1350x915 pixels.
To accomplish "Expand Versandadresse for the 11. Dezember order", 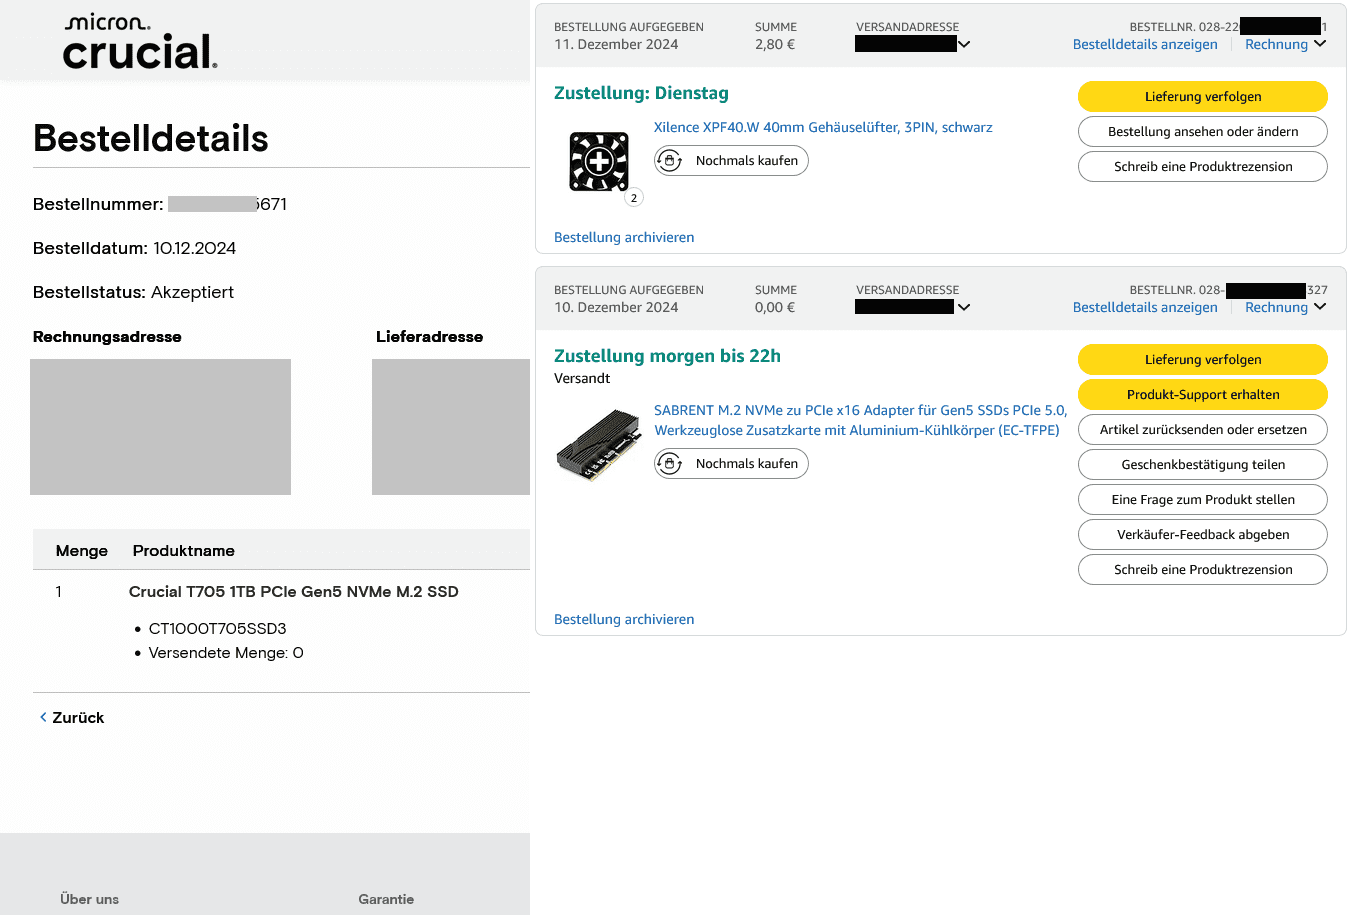I will pos(964,44).
